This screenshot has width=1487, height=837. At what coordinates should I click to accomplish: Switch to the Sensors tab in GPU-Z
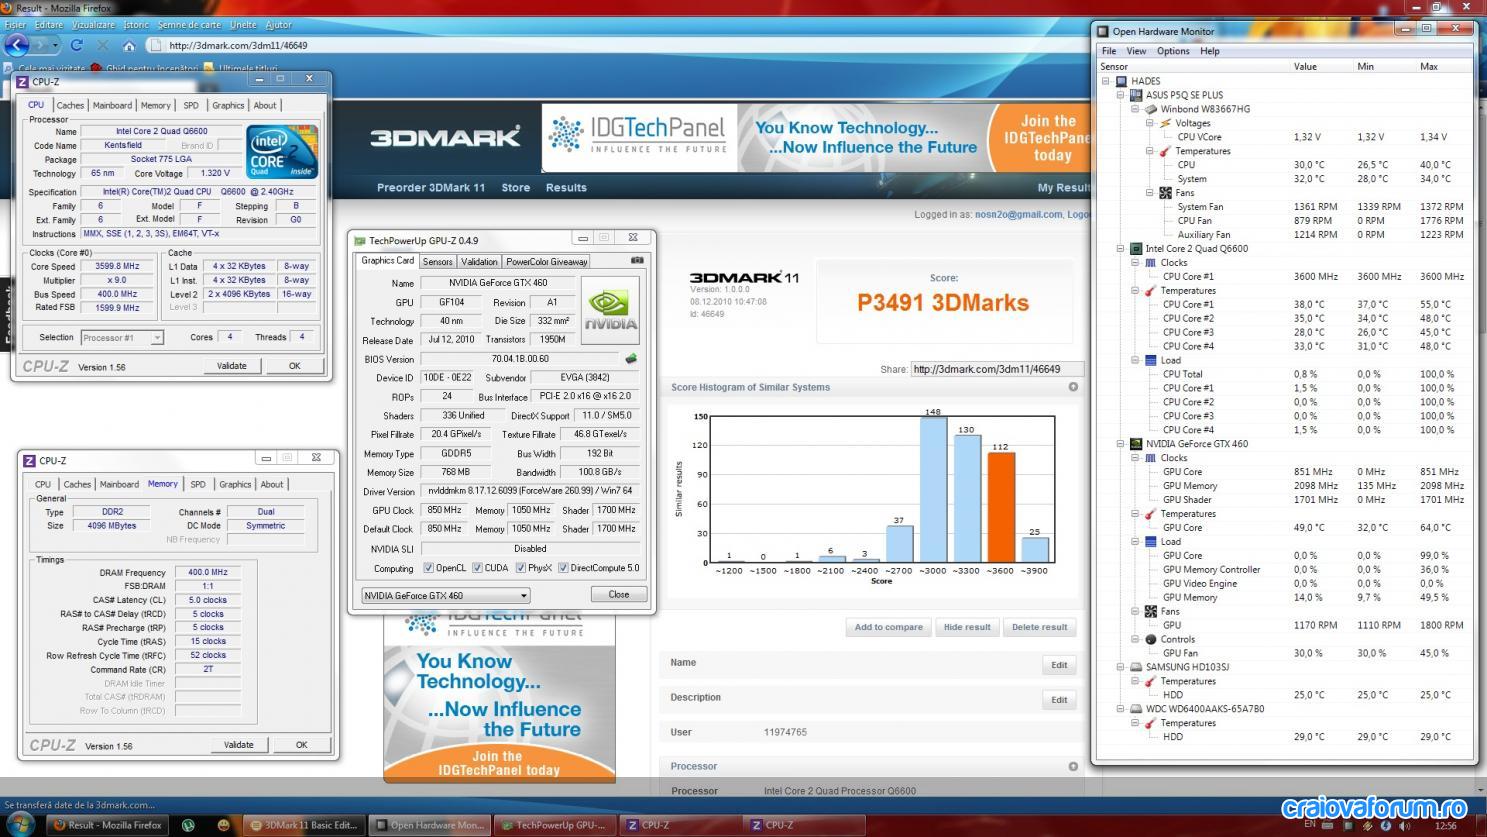click(x=437, y=262)
